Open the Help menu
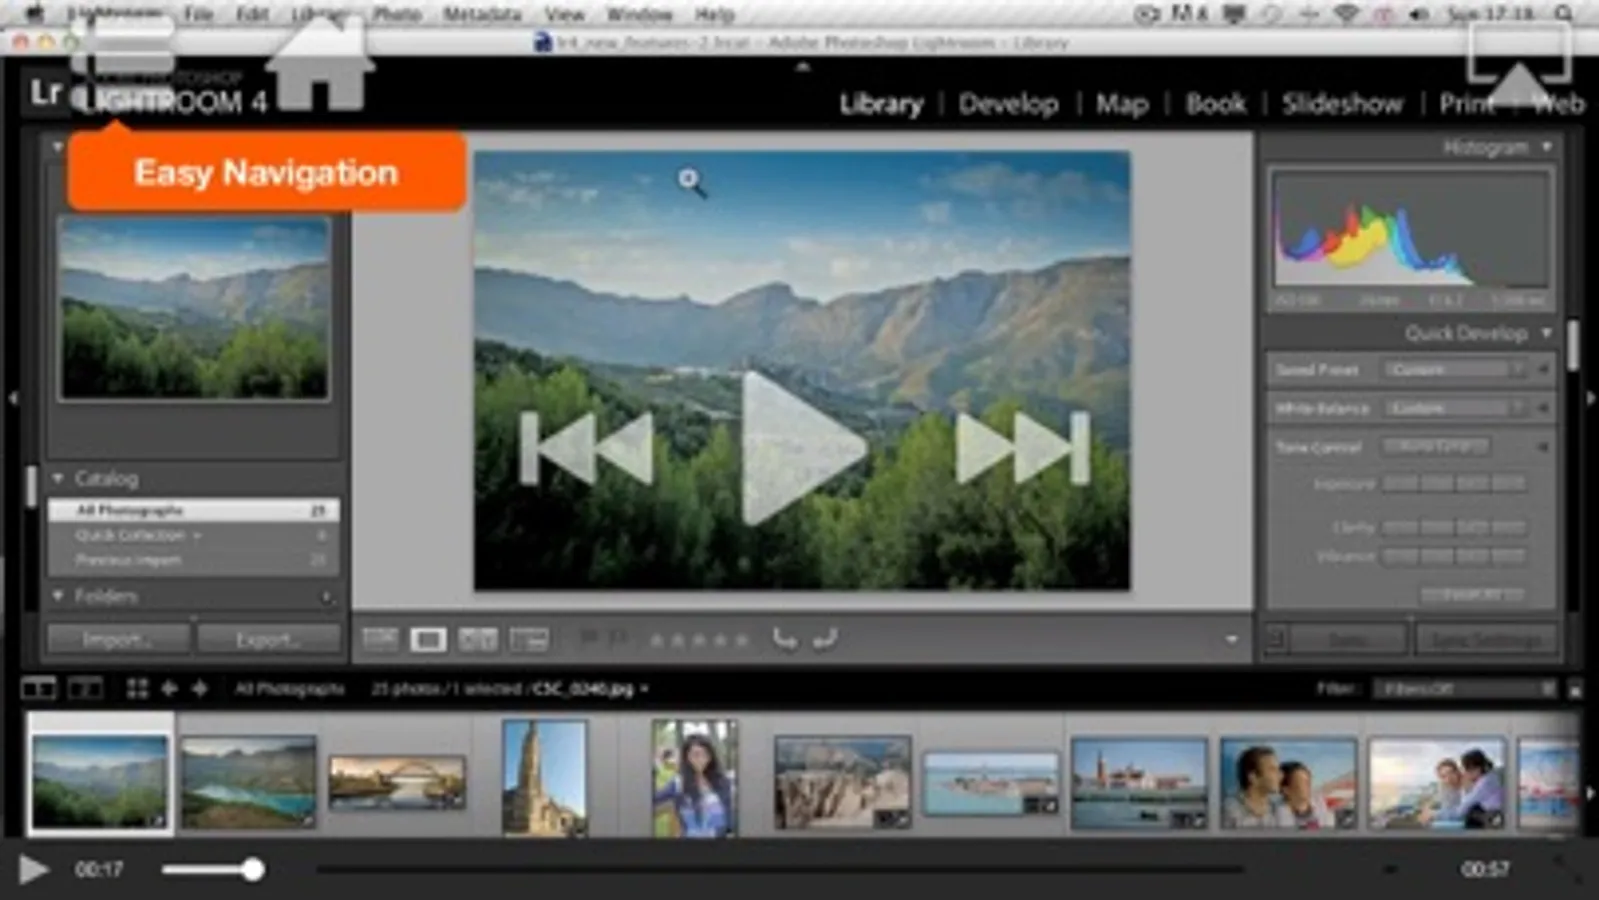This screenshot has height=900, width=1599. pyautogui.click(x=714, y=14)
